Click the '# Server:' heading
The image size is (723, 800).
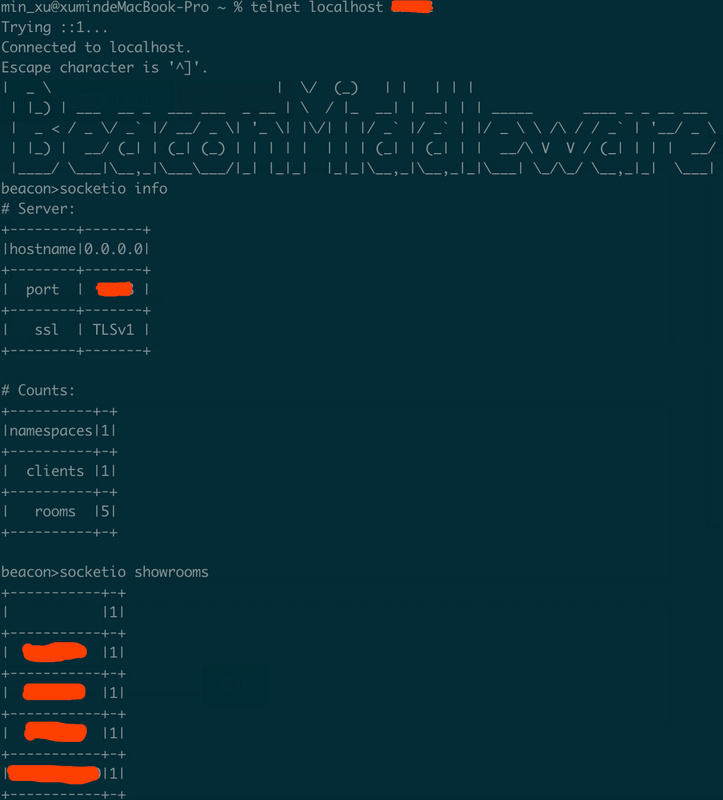38,209
